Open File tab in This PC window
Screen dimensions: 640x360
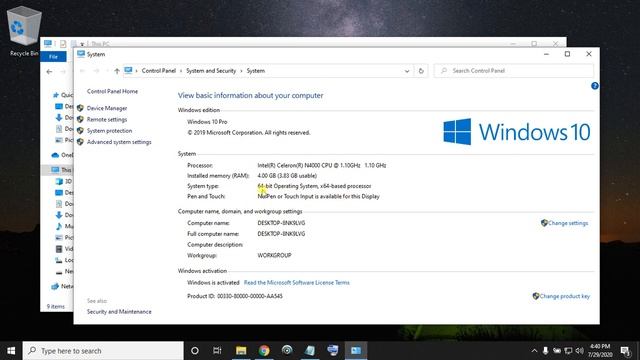(53, 57)
